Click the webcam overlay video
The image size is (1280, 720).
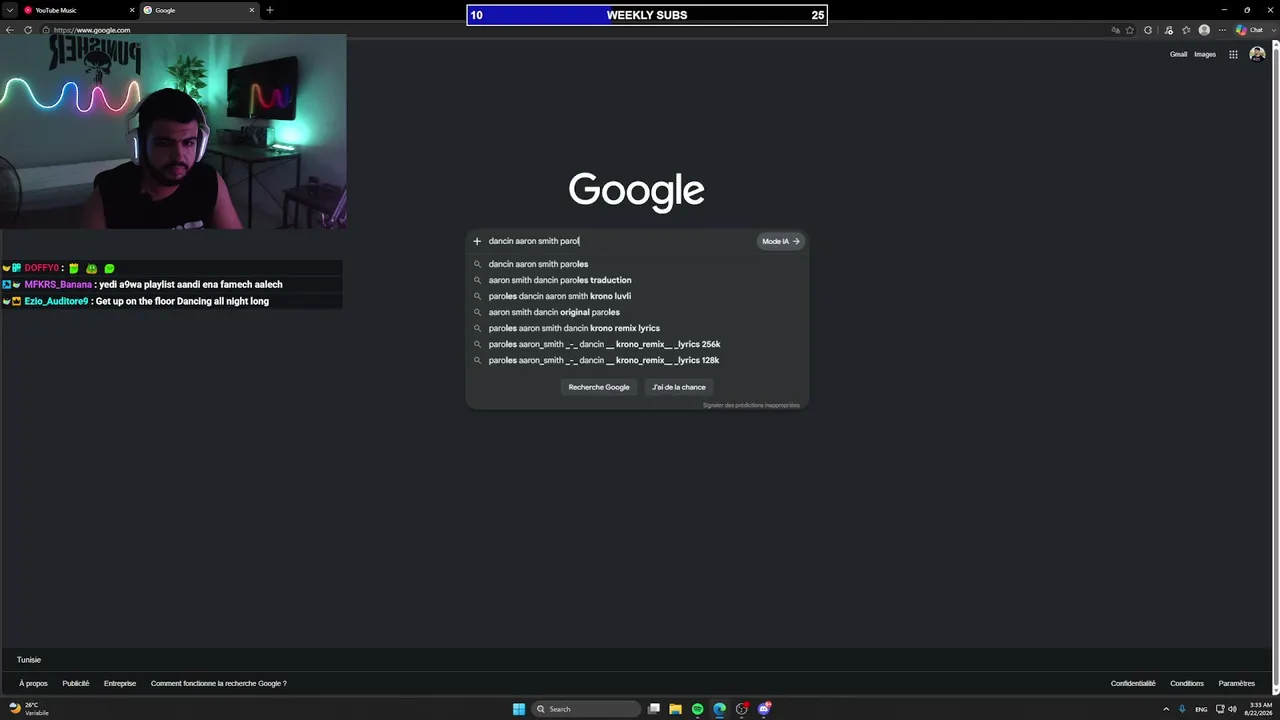(x=173, y=132)
